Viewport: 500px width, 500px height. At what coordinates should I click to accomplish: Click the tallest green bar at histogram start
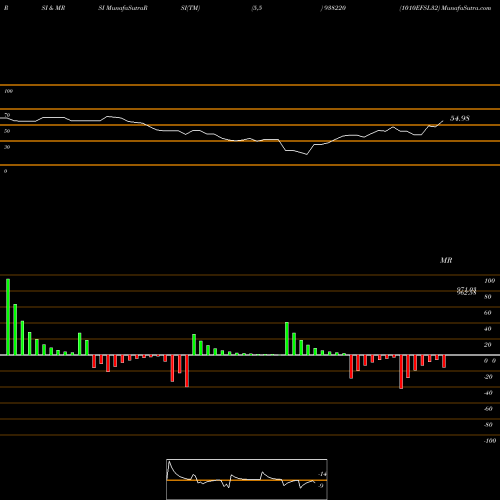coord(8,317)
